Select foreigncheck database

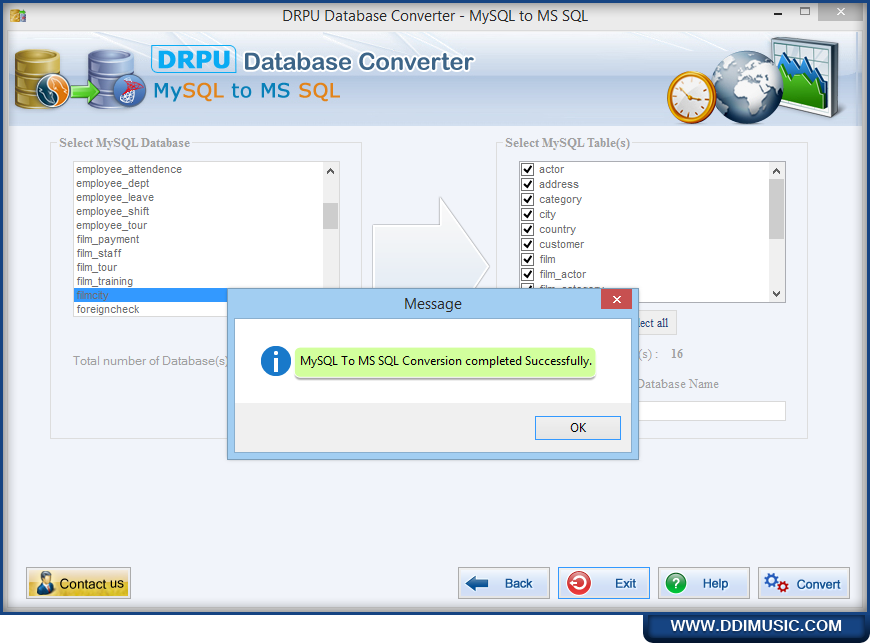(151, 309)
